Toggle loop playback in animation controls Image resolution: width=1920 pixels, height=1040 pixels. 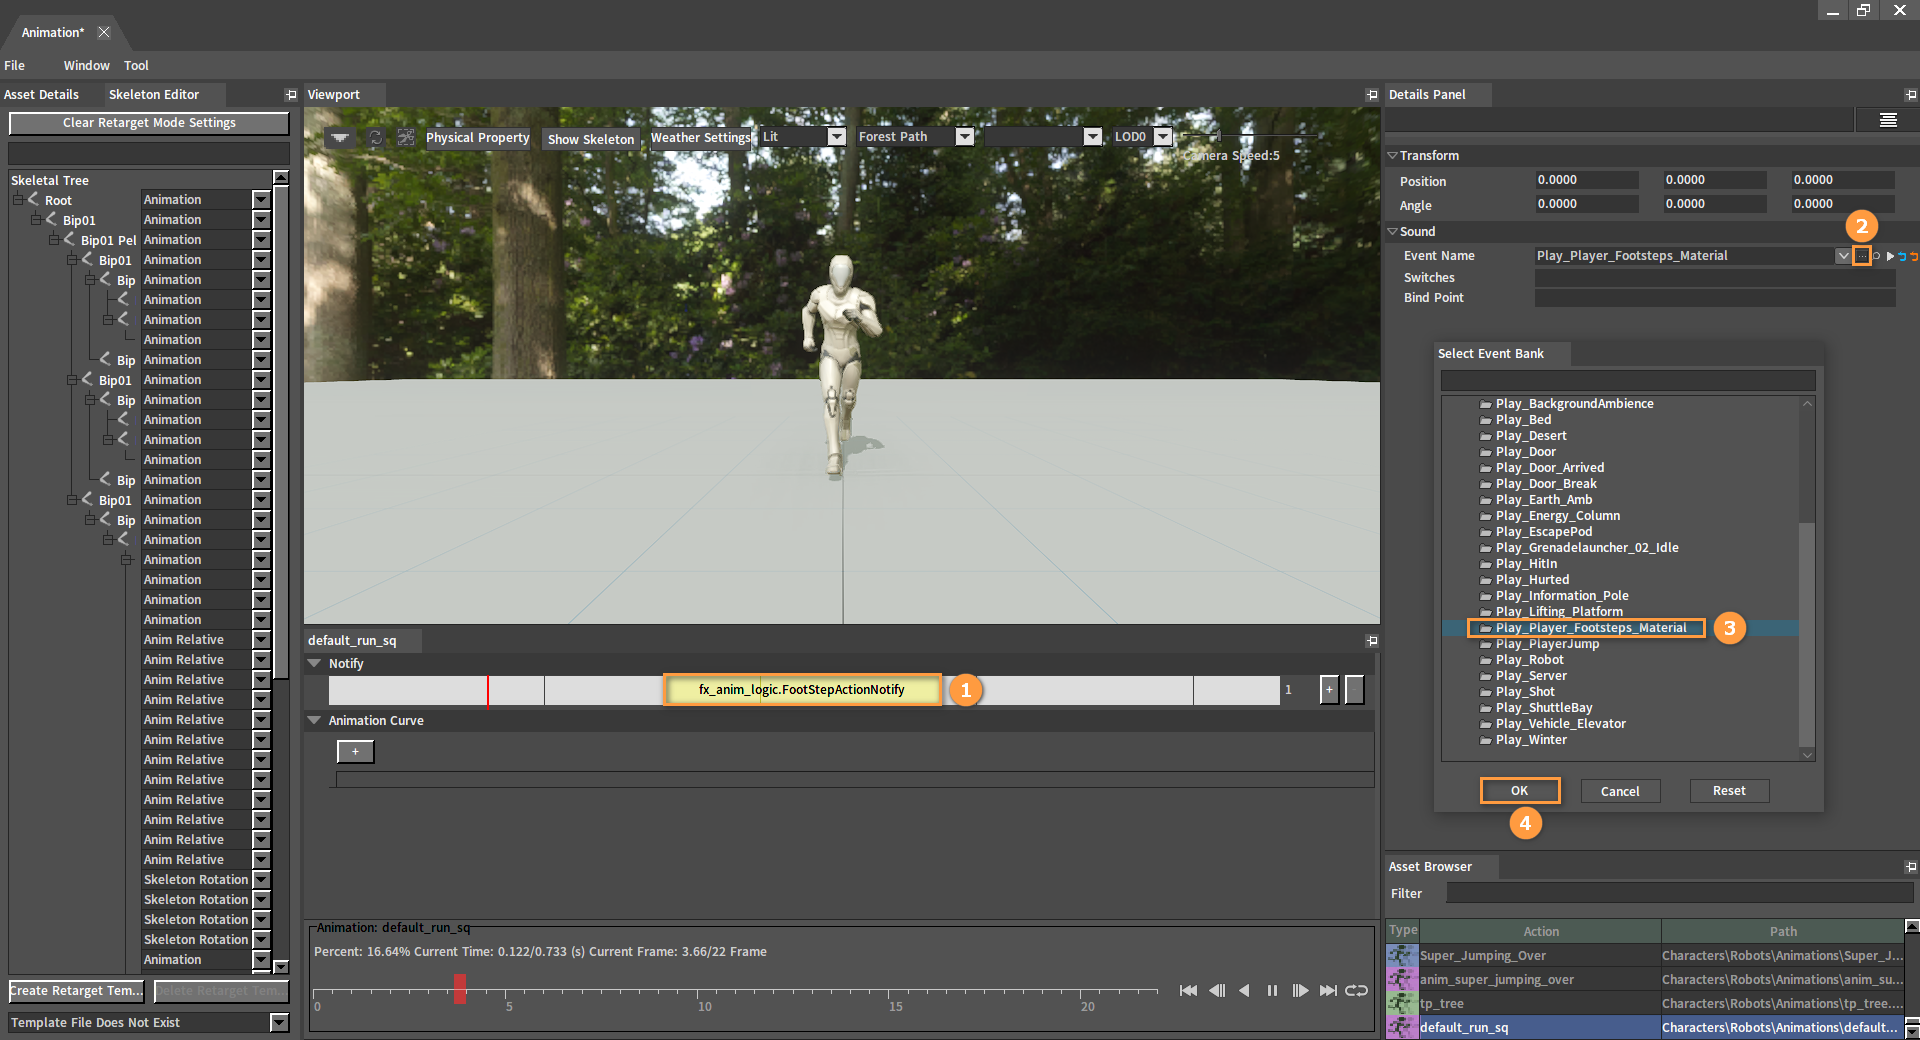(x=1356, y=991)
